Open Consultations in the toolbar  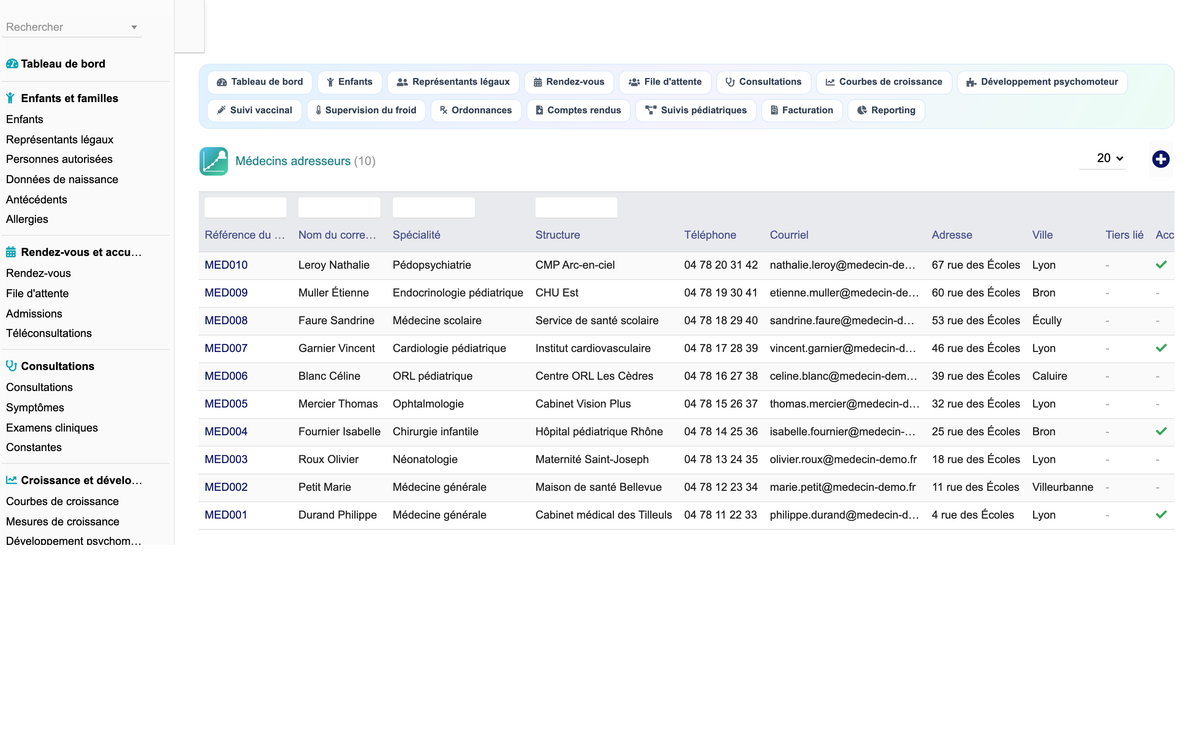coord(763,82)
